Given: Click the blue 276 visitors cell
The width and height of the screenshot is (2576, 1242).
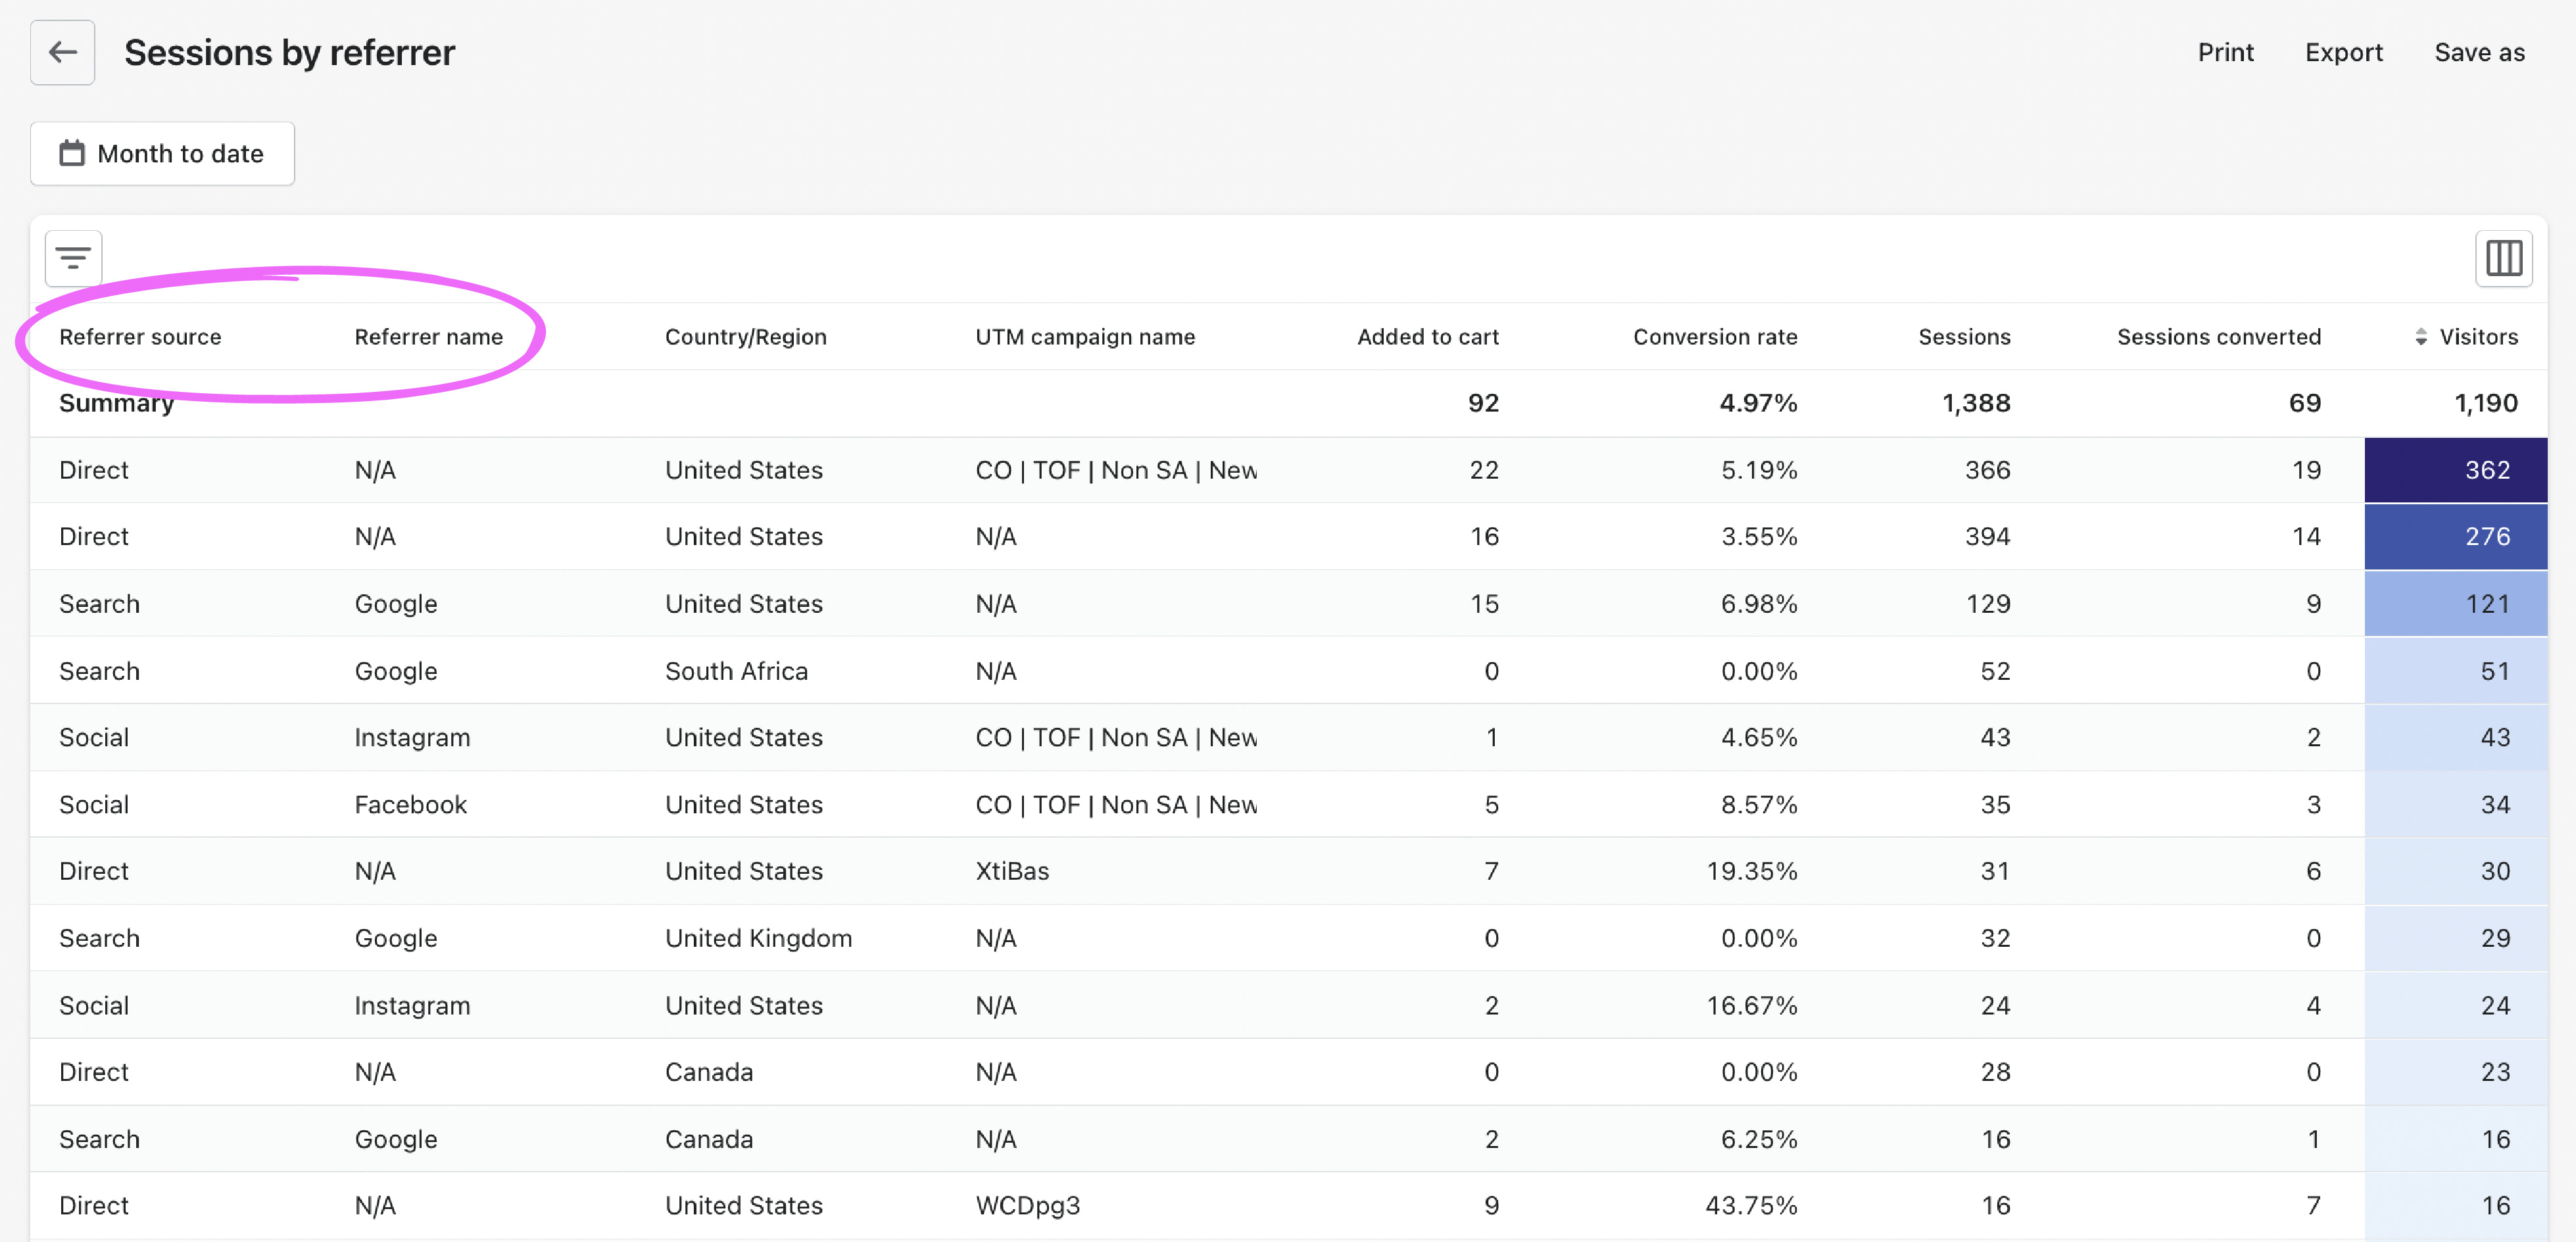Looking at the screenshot, I should [2455, 536].
